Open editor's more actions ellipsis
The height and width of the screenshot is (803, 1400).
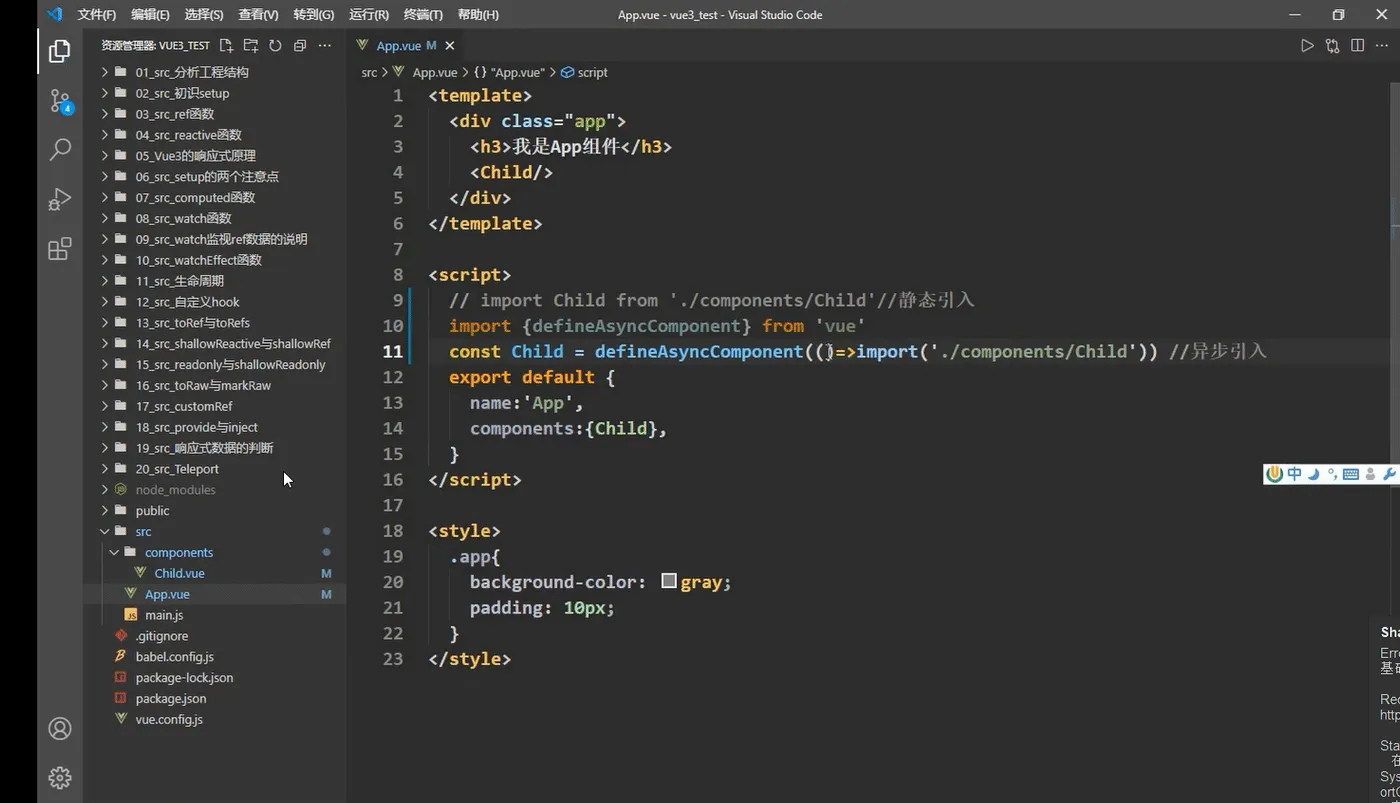point(1382,45)
